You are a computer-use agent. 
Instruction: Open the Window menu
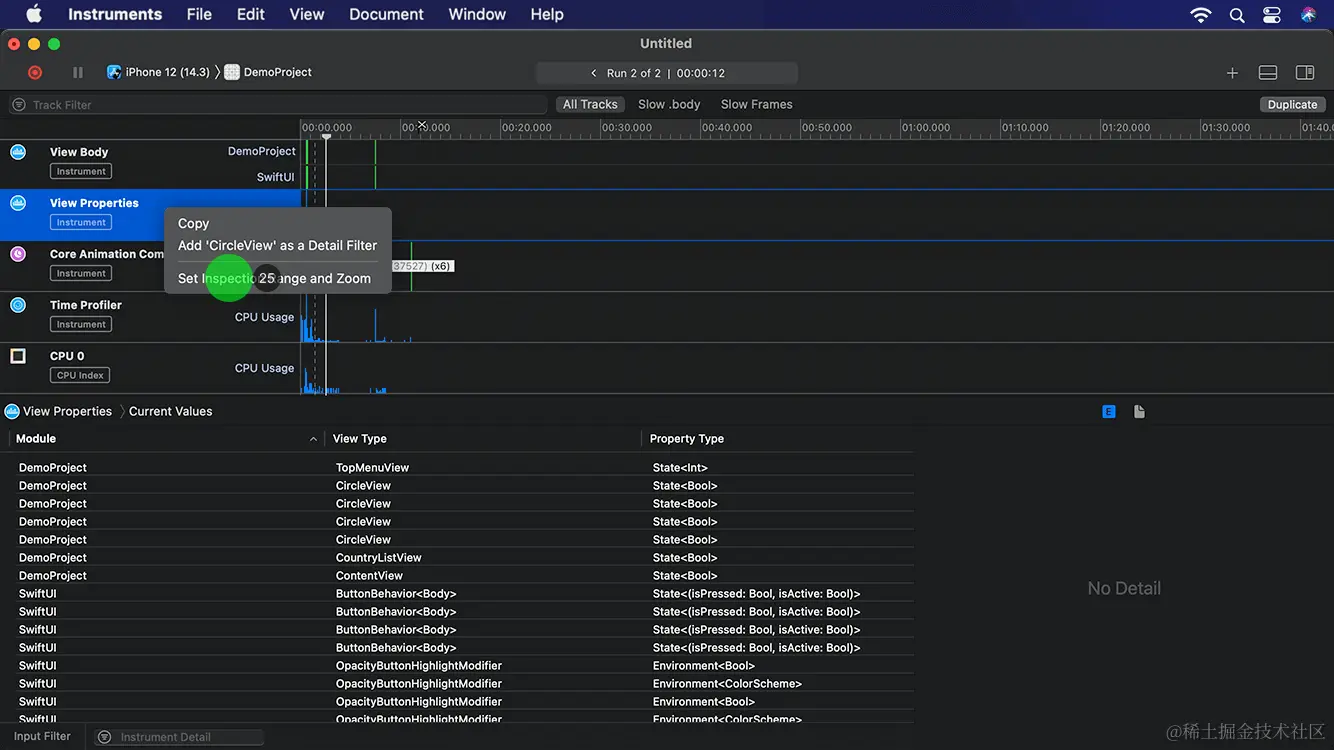pyautogui.click(x=477, y=14)
